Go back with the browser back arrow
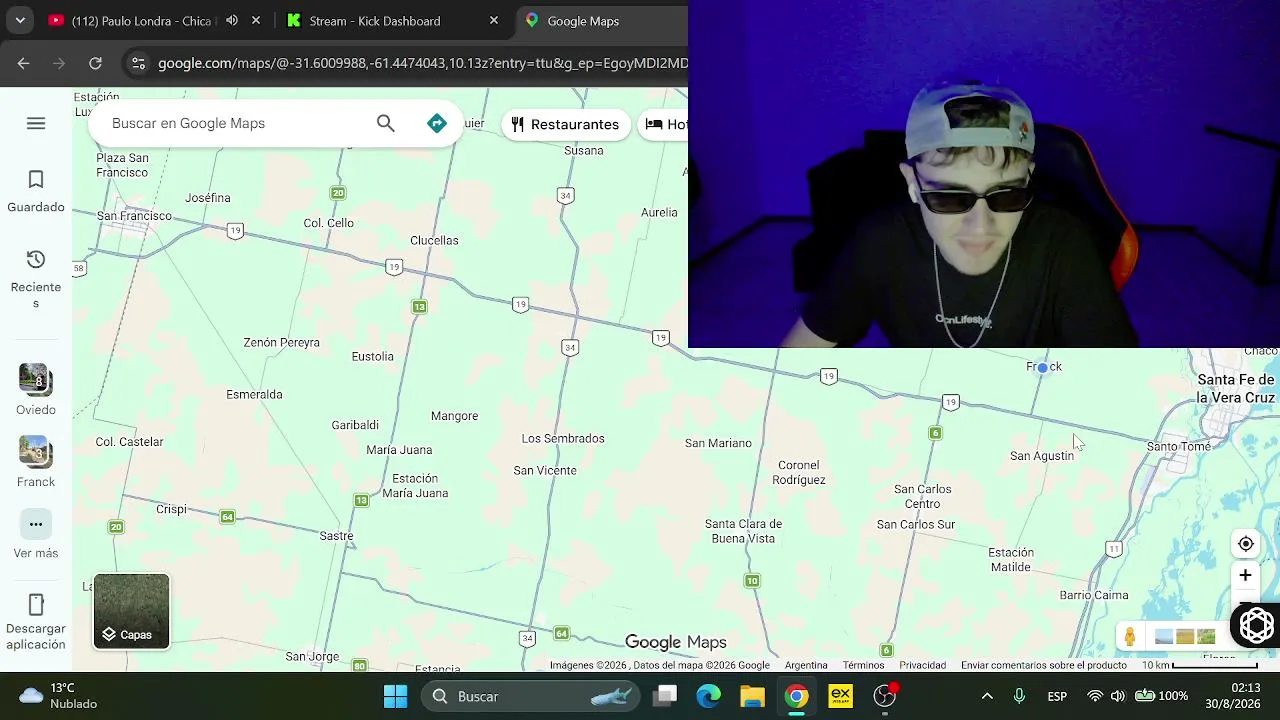The width and height of the screenshot is (1280, 720). pos(23,63)
